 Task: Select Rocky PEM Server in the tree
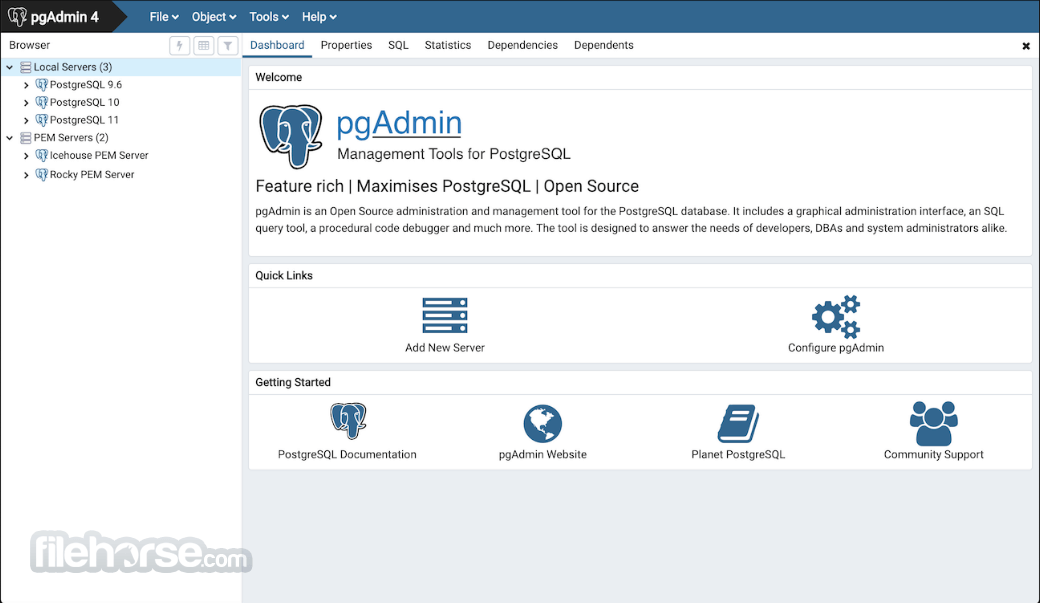[92, 174]
